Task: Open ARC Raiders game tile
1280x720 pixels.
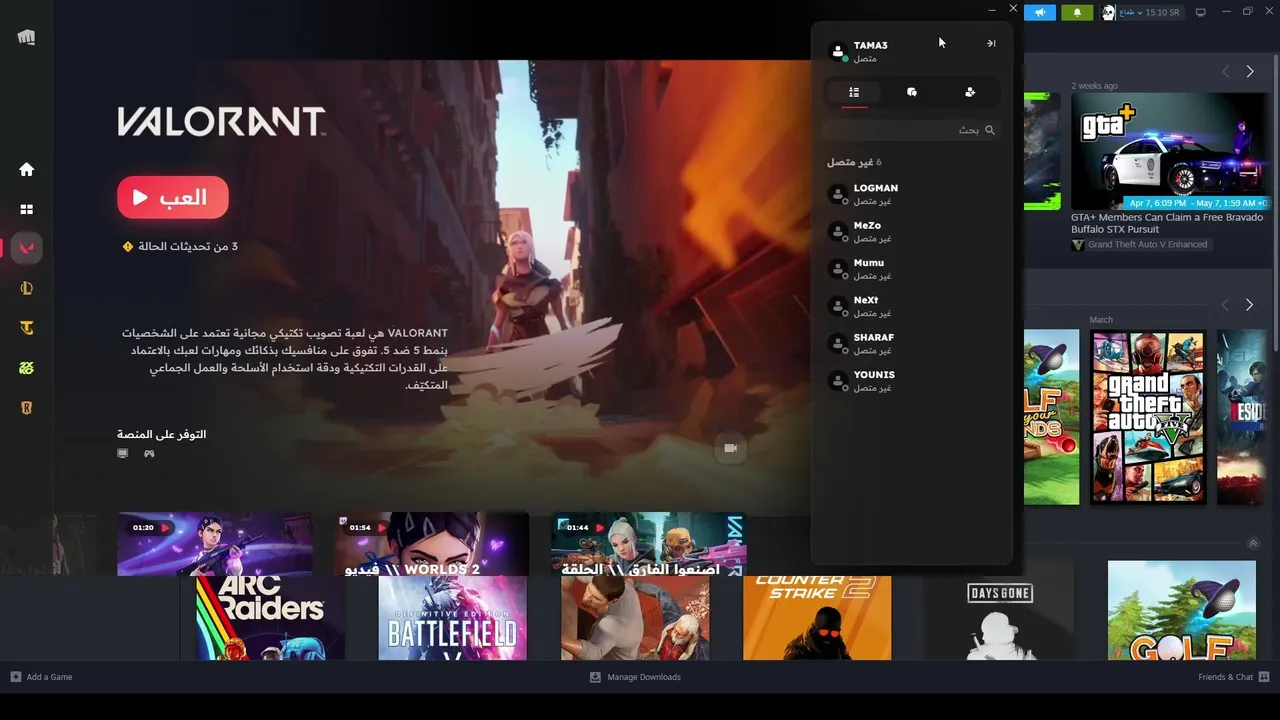Action: [272, 618]
